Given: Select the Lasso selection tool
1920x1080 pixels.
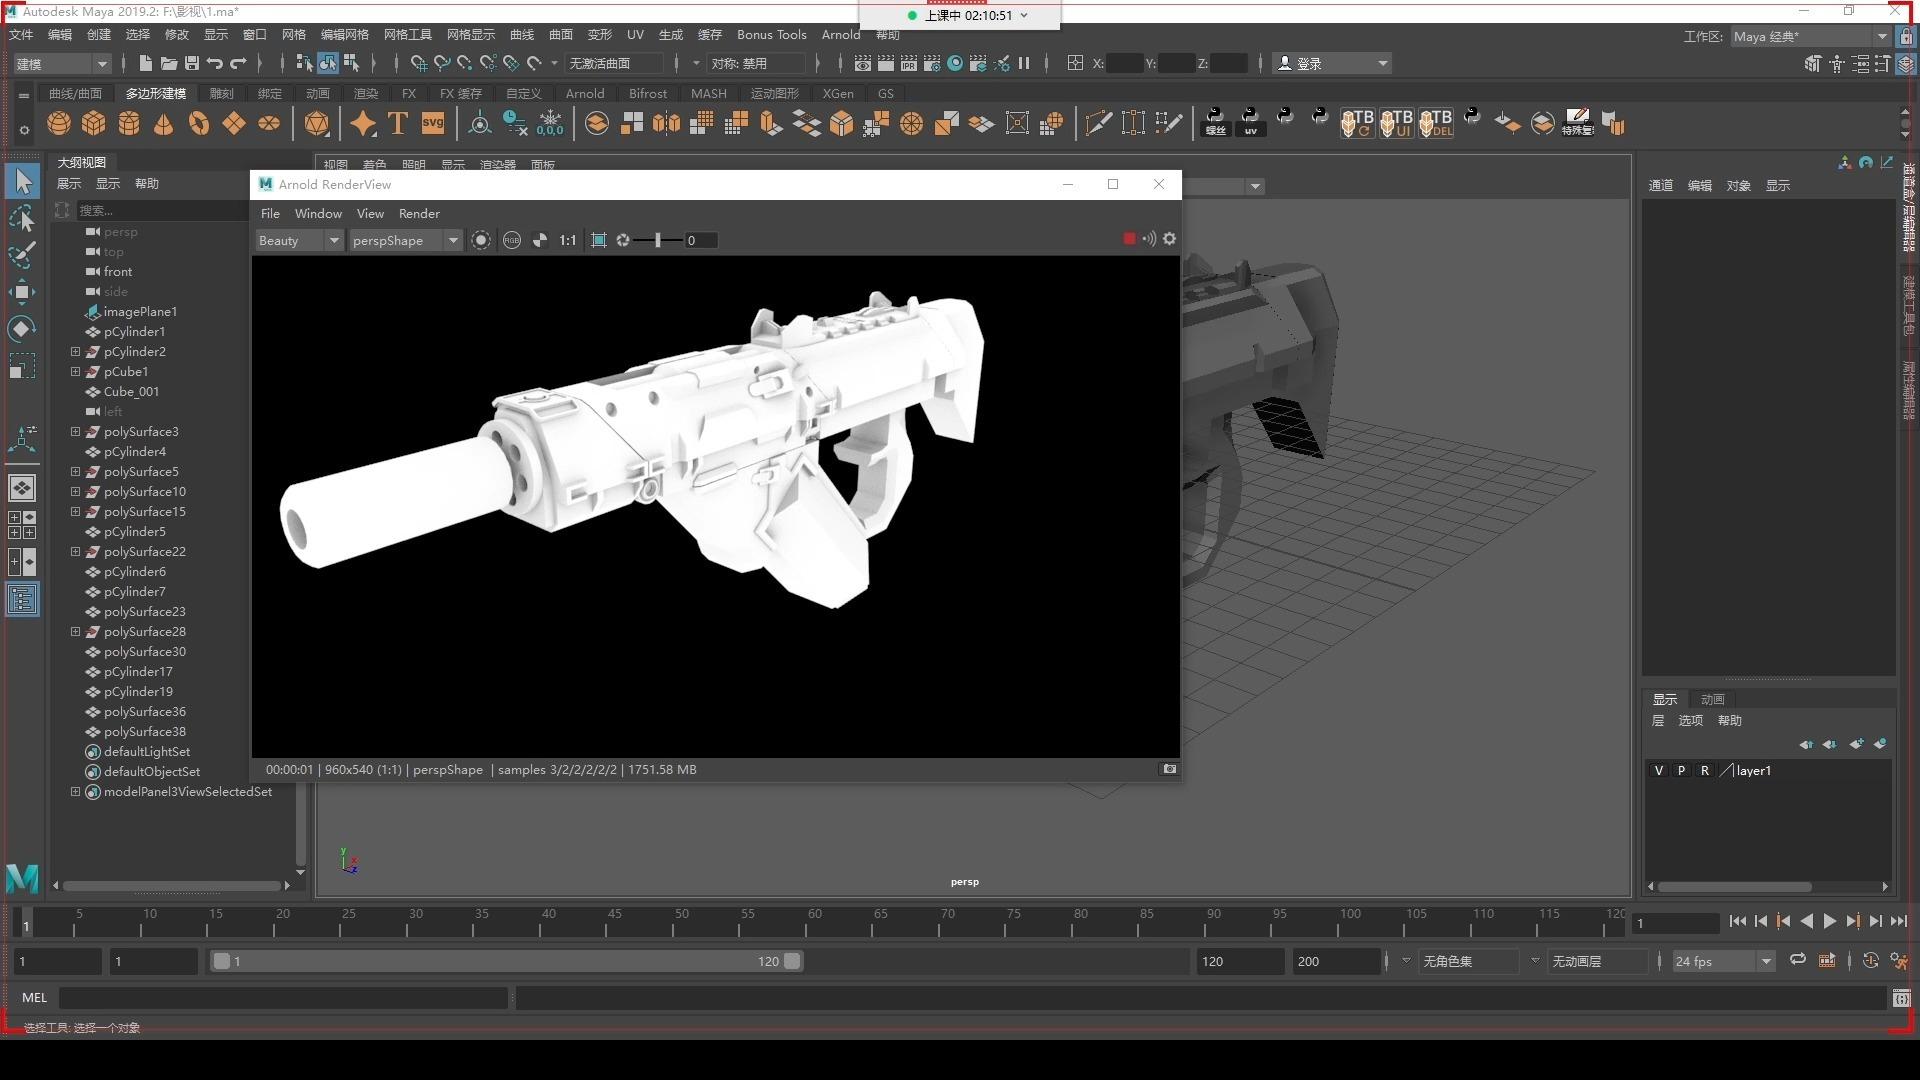Looking at the screenshot, I should pyautogui.click(x=21, y=222).
